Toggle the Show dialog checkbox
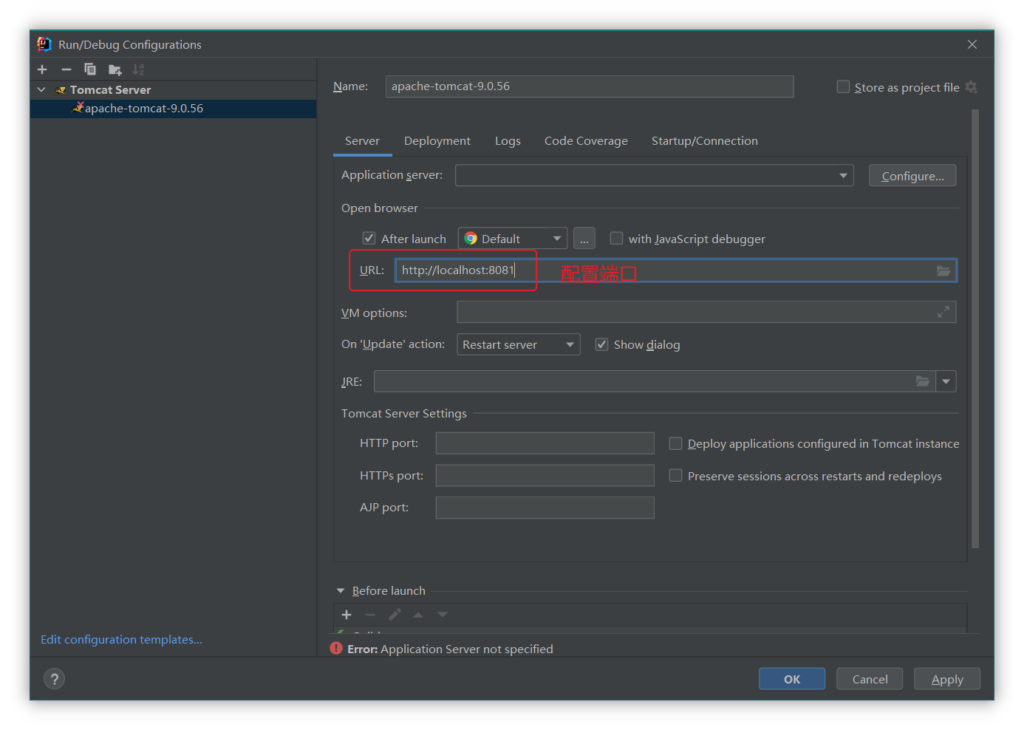This screenshot has width=1024, height=730. [x=601, y=344]
